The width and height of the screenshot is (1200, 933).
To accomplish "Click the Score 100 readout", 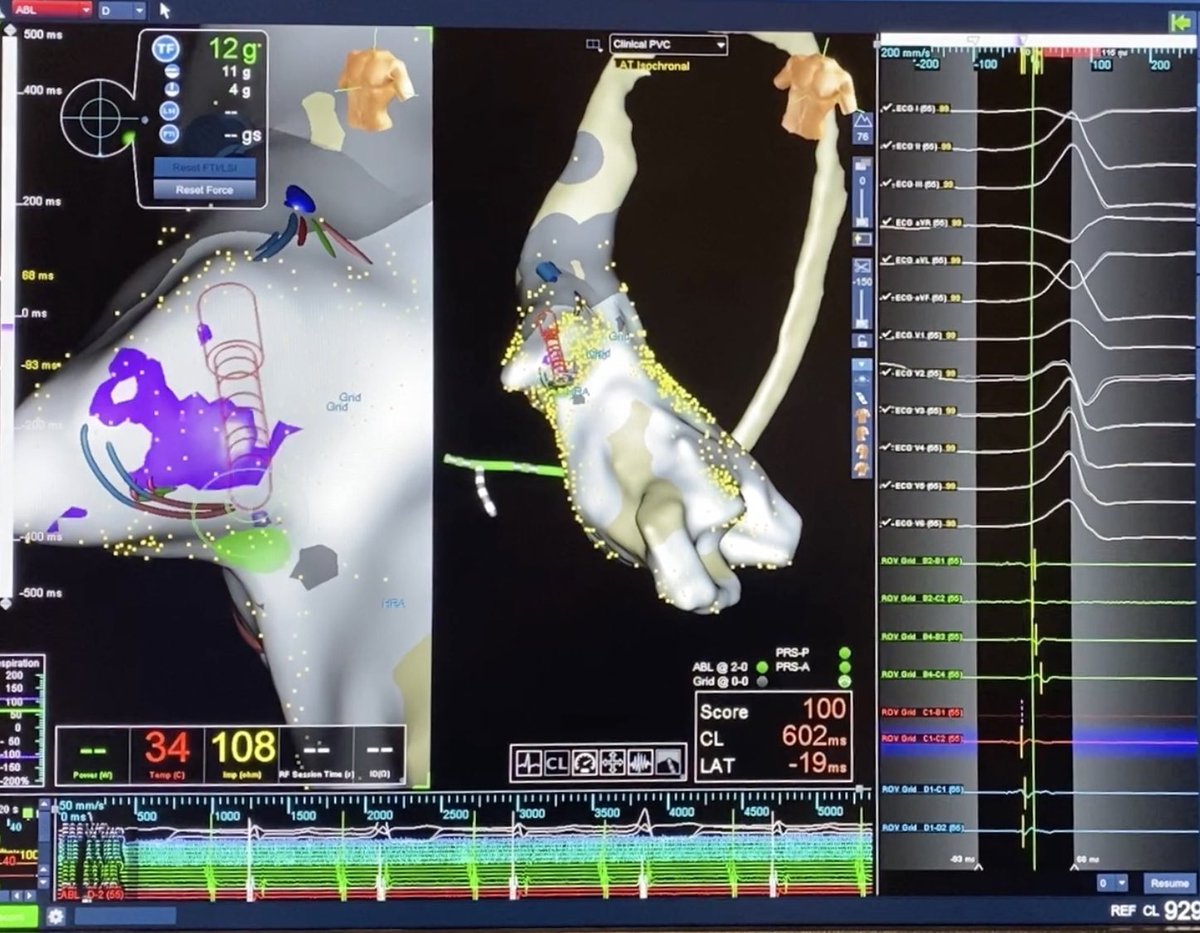I will 772,711.
